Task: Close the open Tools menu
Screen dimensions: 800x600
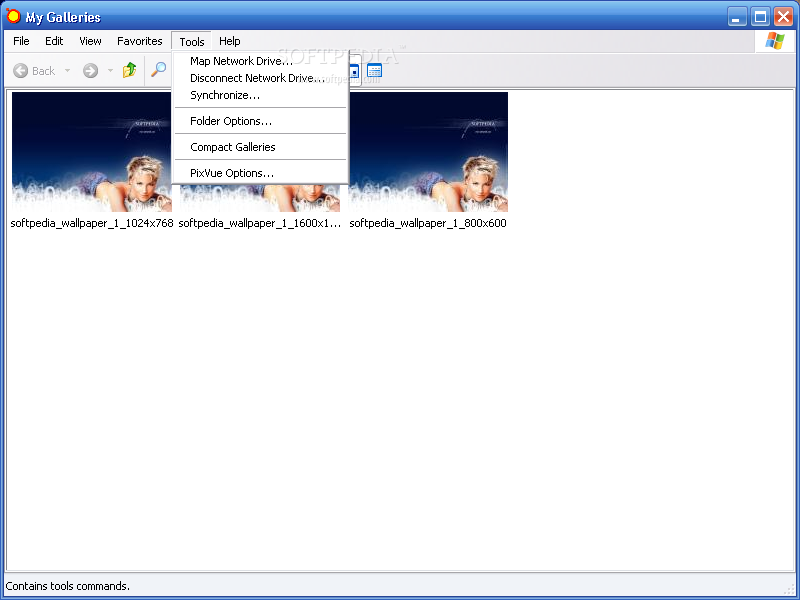Action: (191, 41)
